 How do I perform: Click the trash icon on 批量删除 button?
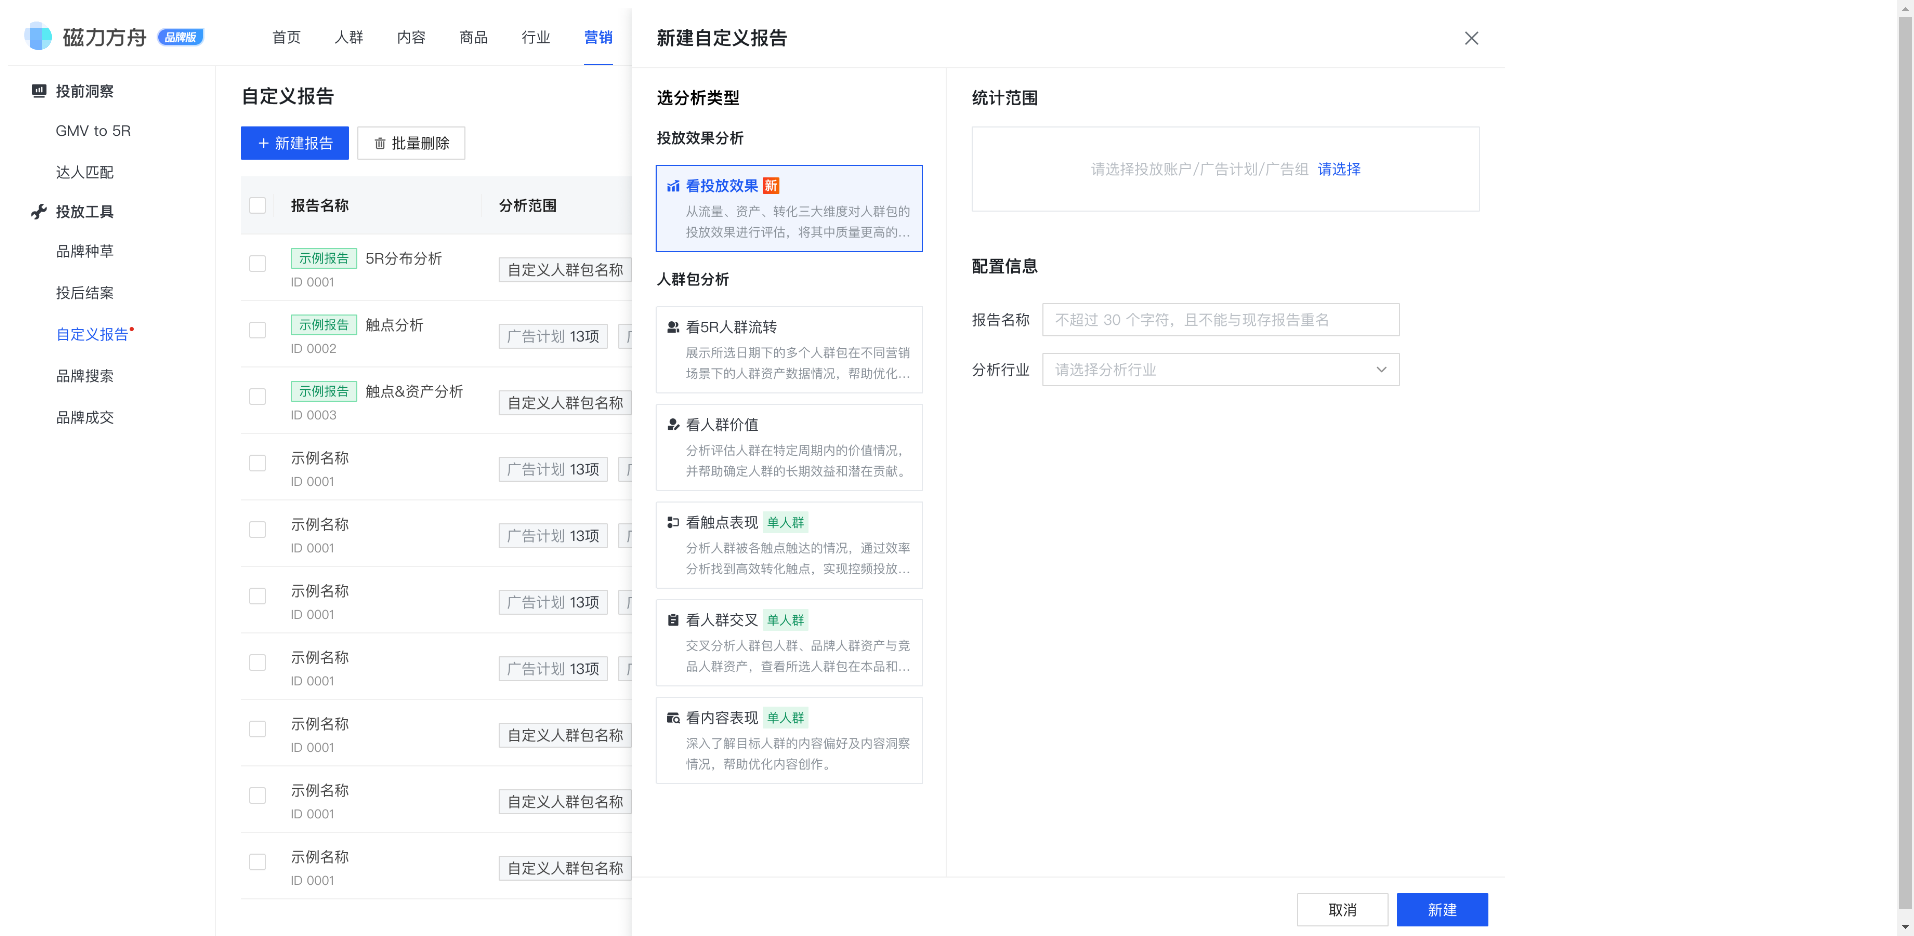click(380, 143)
